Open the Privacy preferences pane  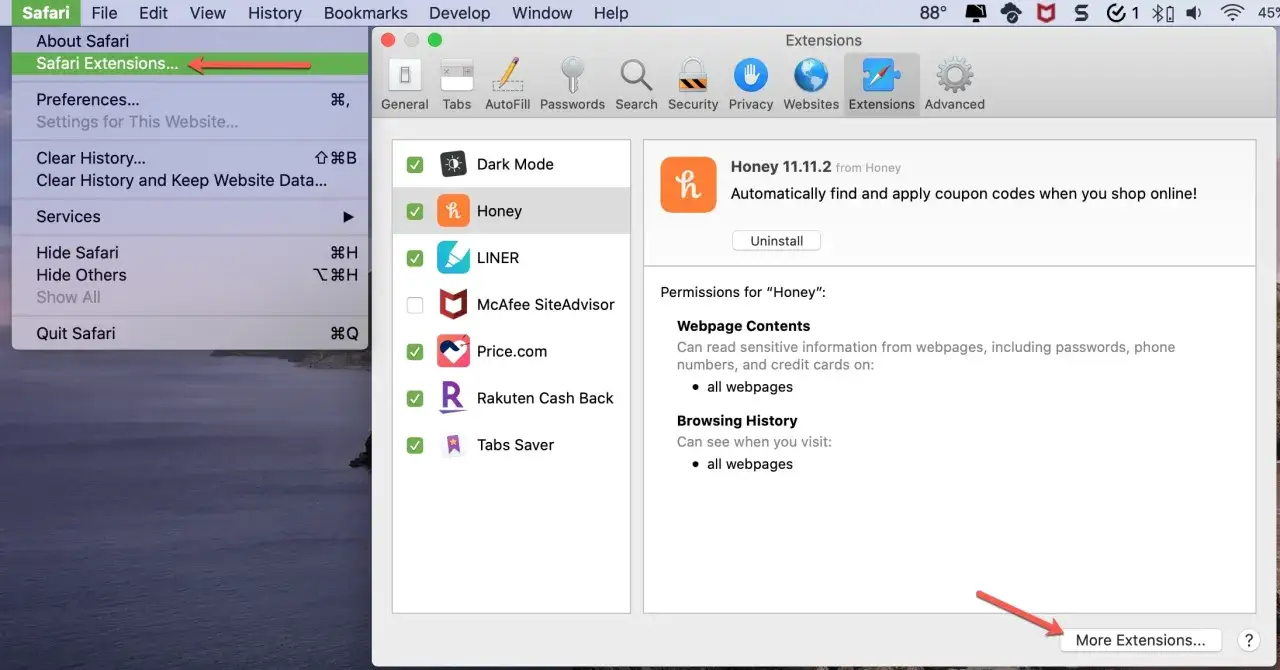(751, 84)
